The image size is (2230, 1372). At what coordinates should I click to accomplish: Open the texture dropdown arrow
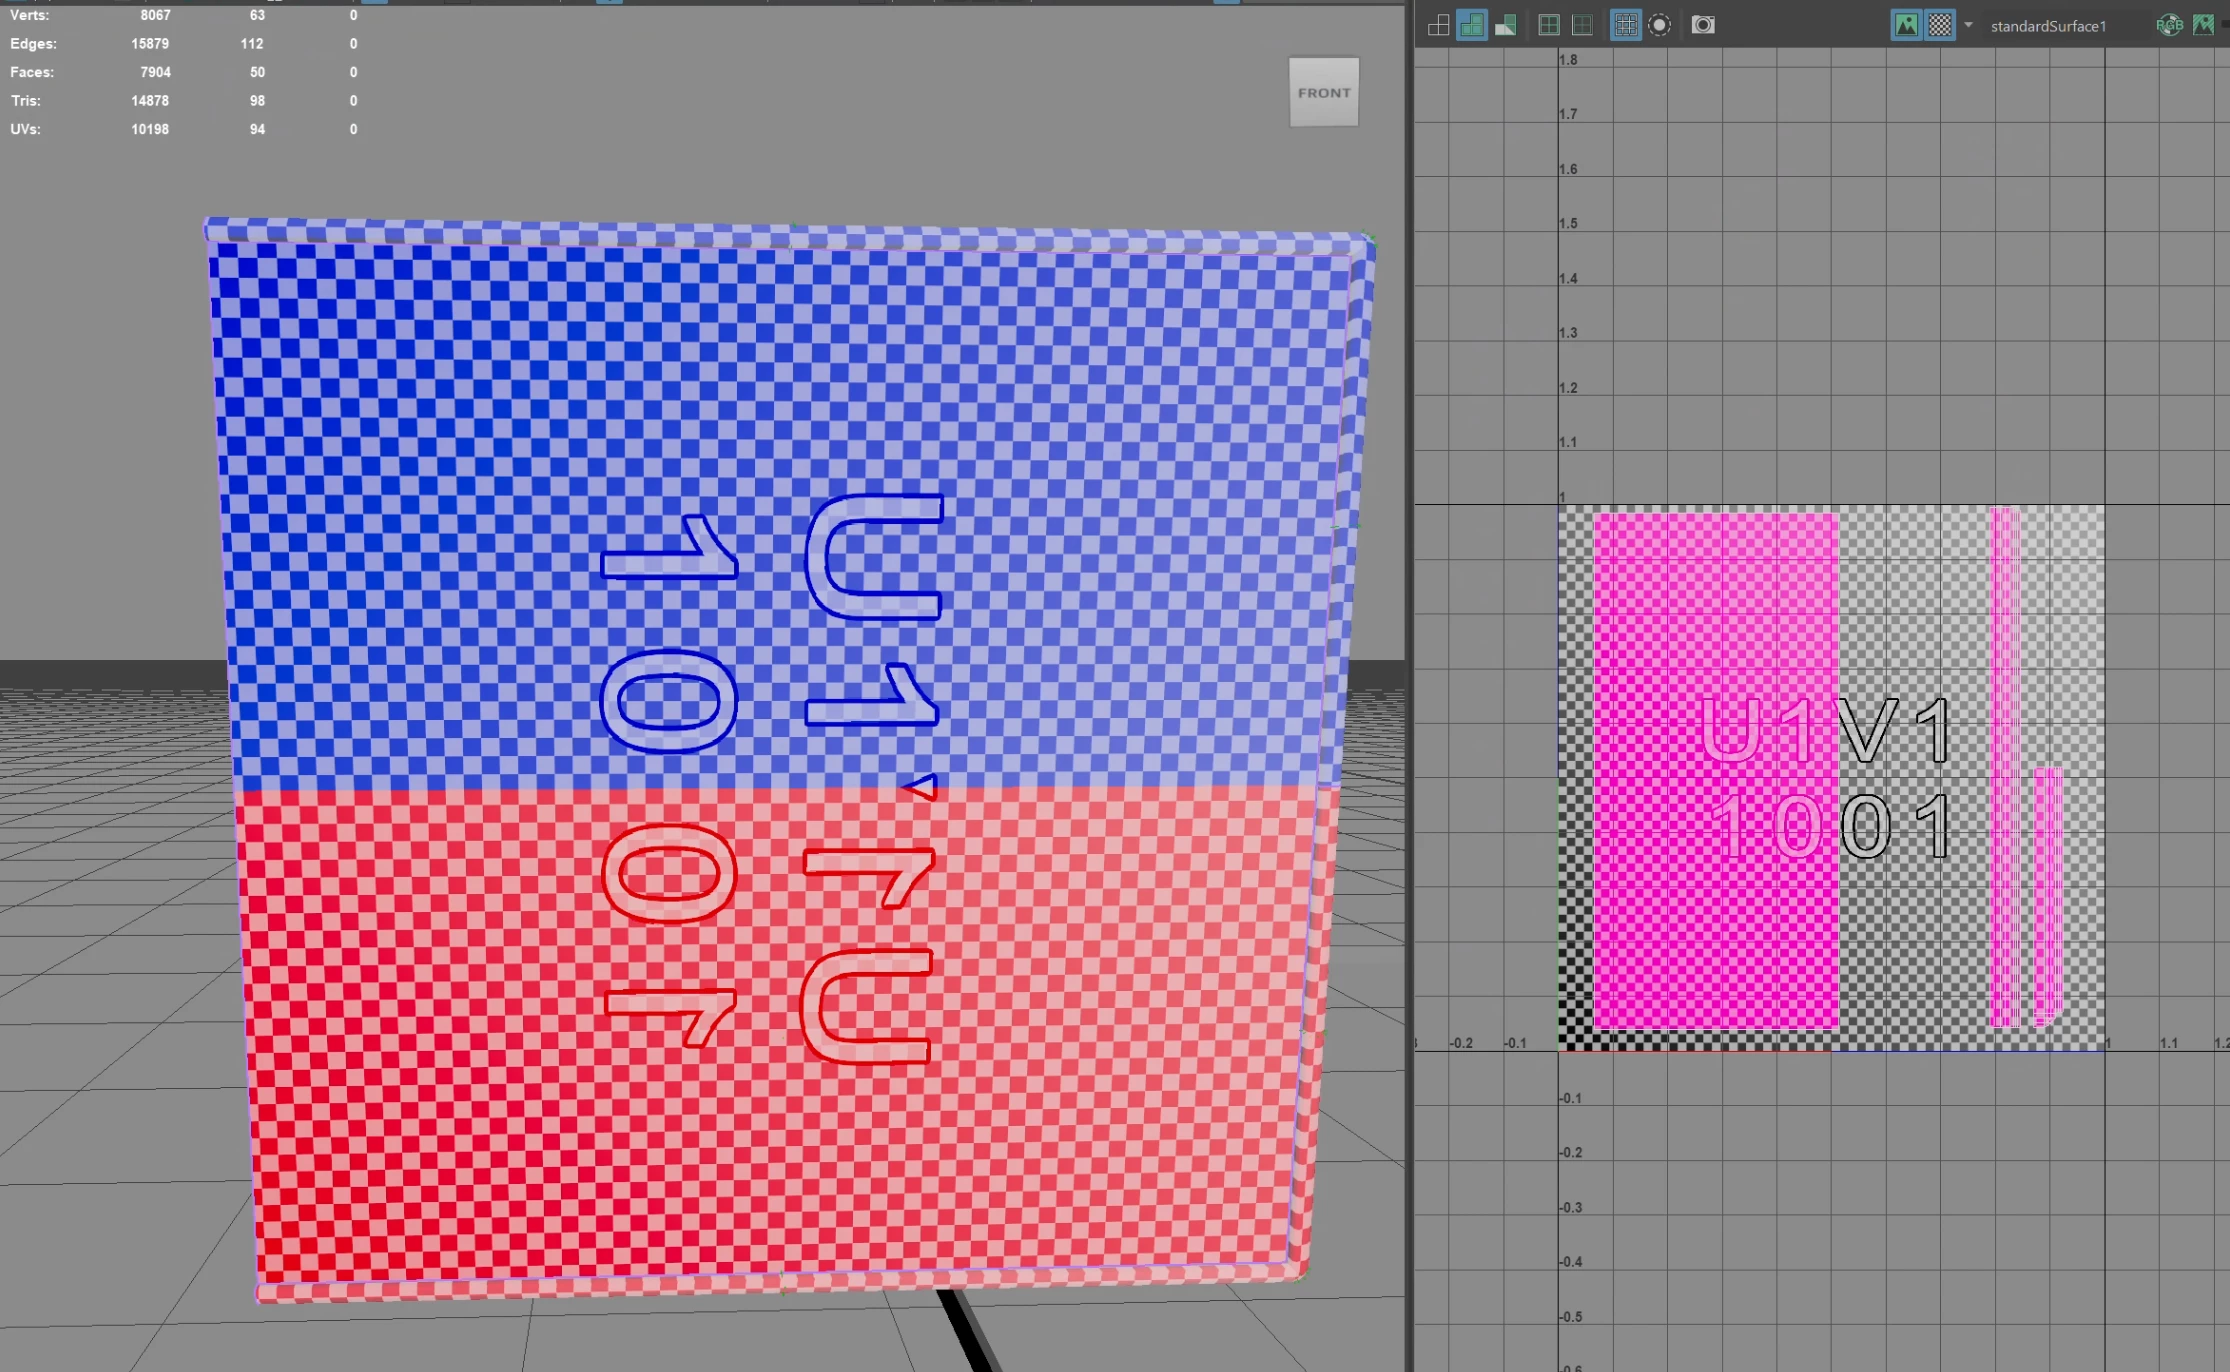1968,26
